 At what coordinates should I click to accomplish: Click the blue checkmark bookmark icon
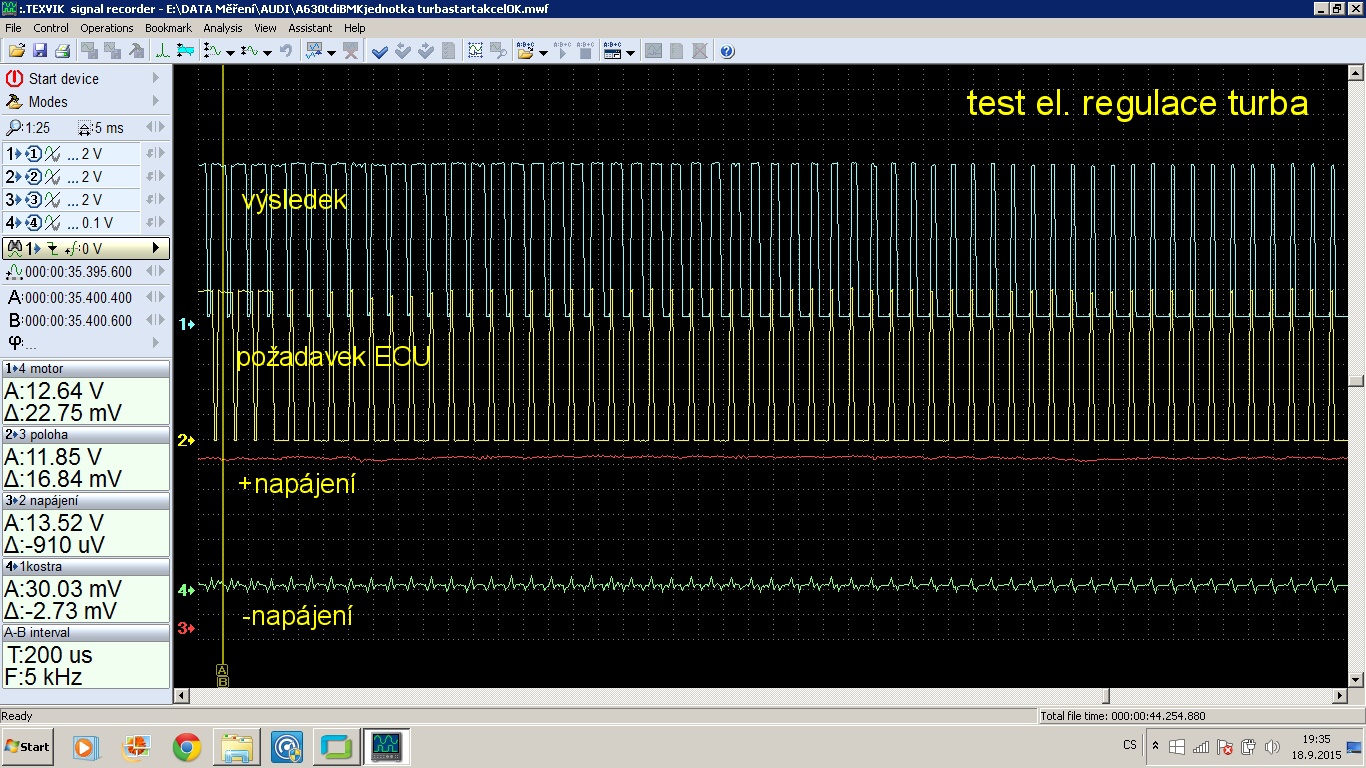(380, 51)
